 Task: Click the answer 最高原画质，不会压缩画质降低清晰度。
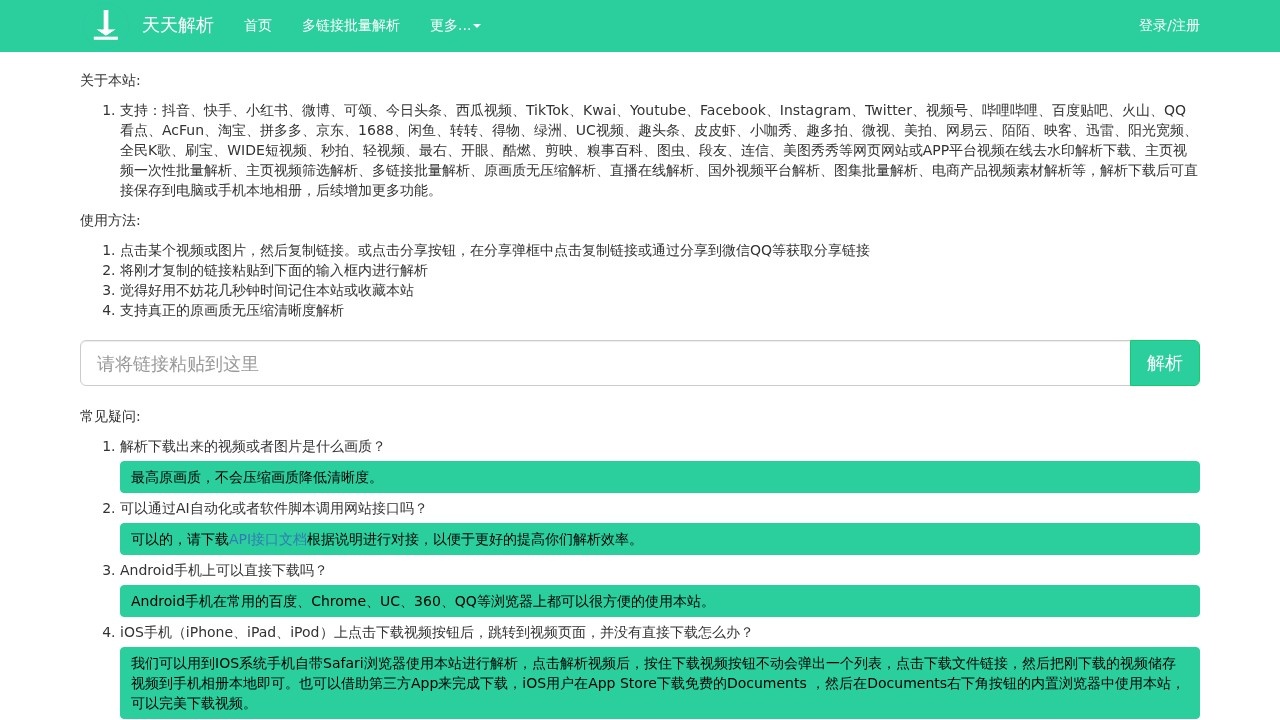(660, 477)
